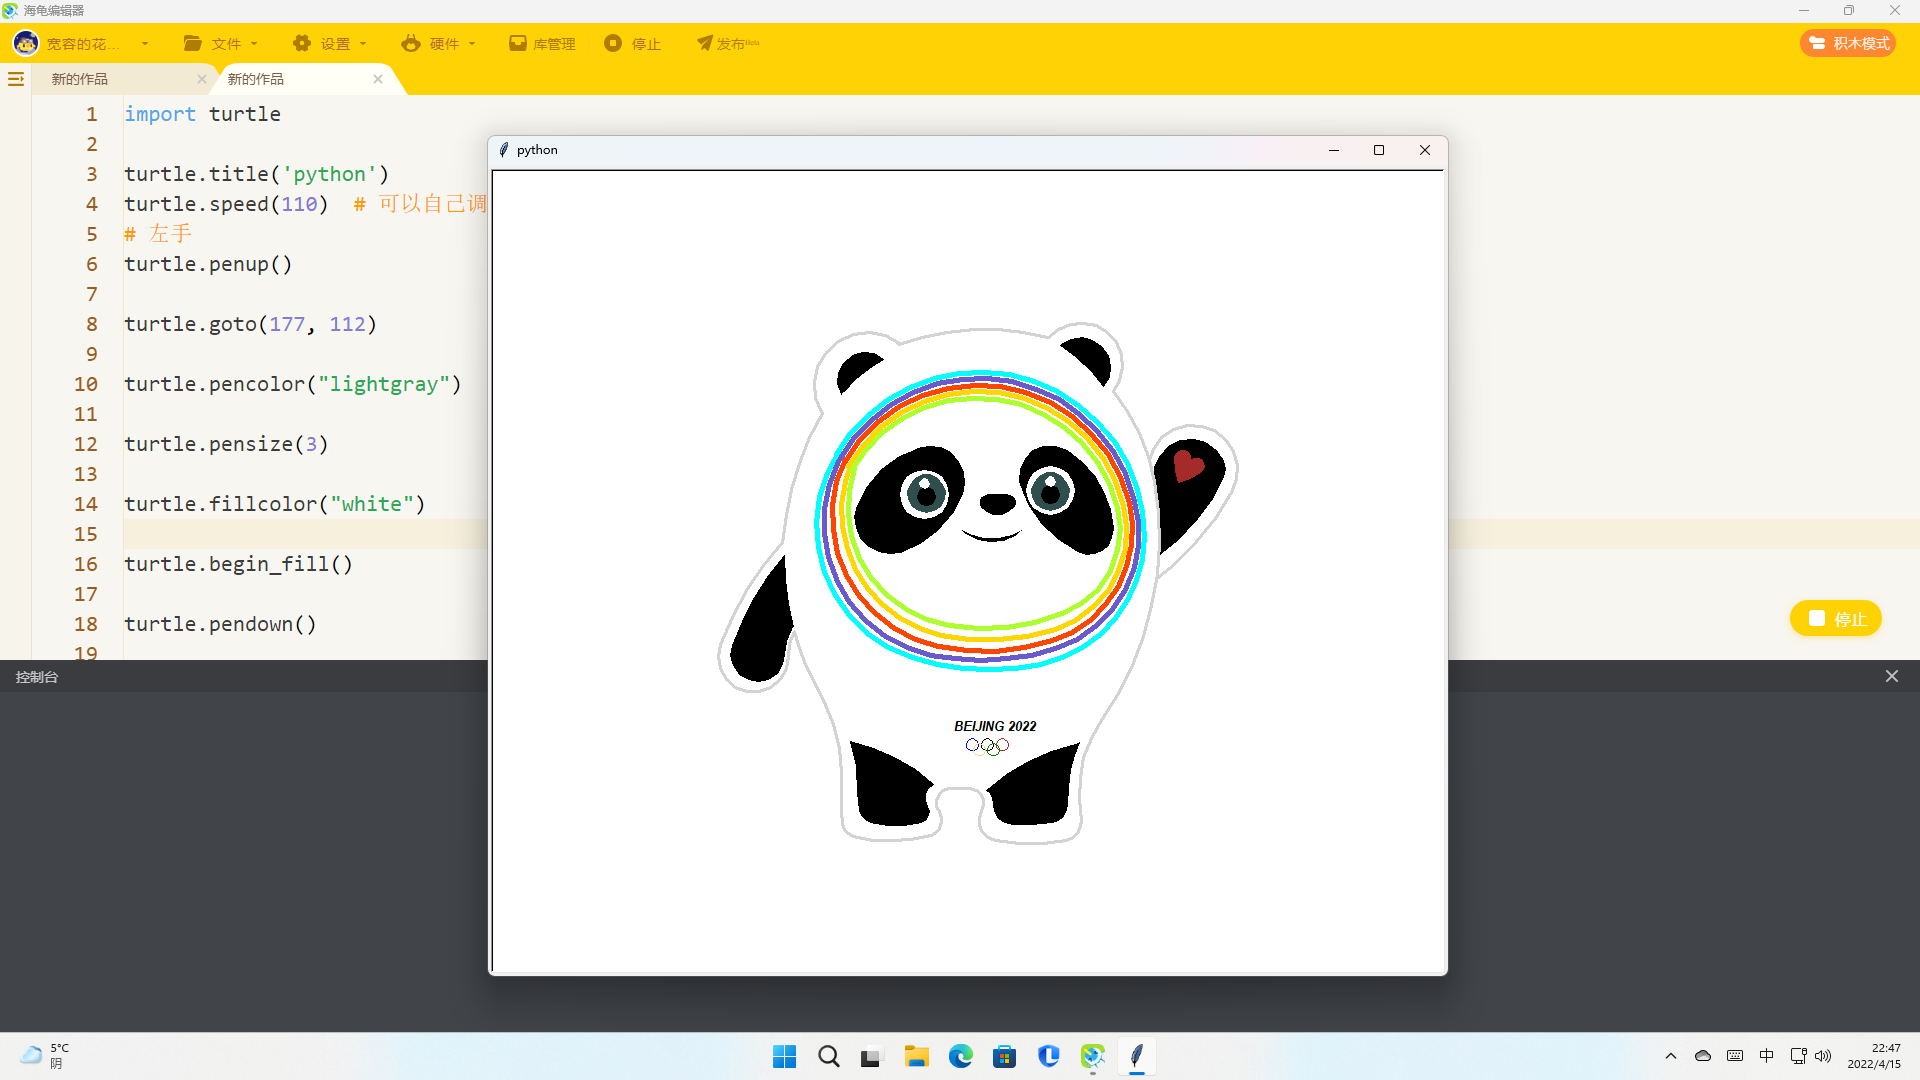Close the python turtle window

[1425, 150]
